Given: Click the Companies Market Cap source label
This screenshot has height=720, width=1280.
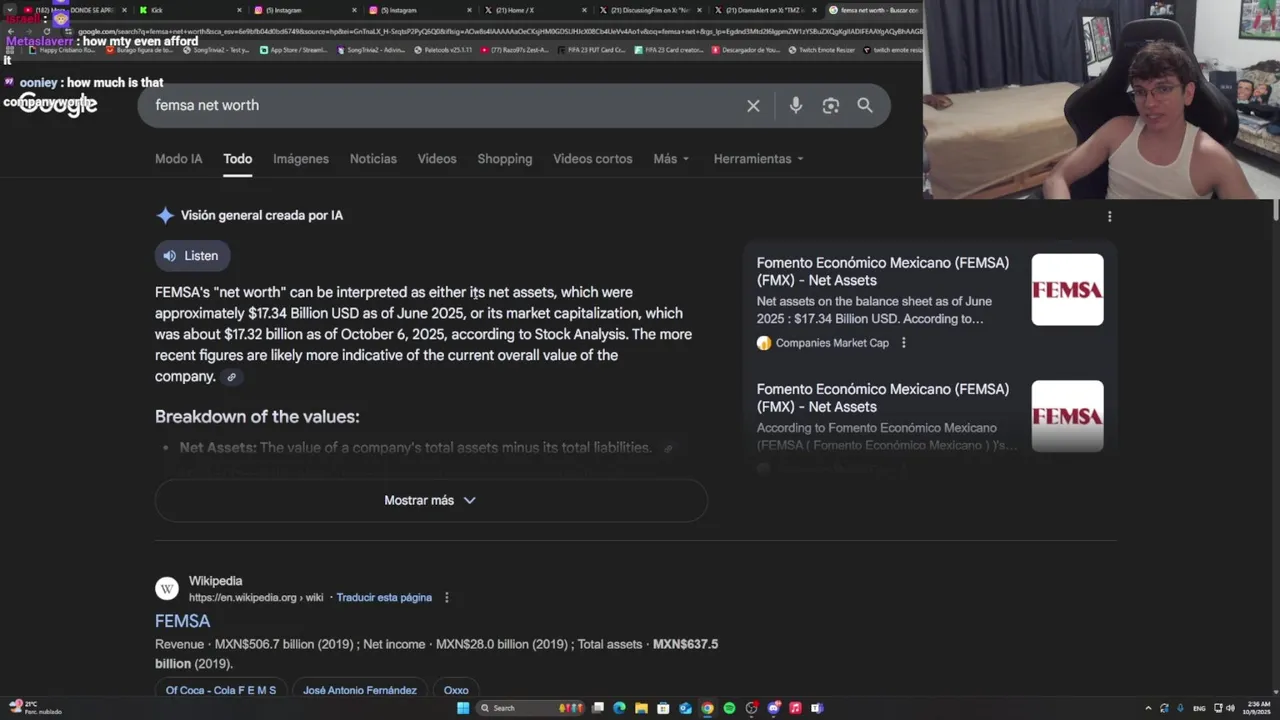Looking at the screenshot, I should [x=832, y=343].
